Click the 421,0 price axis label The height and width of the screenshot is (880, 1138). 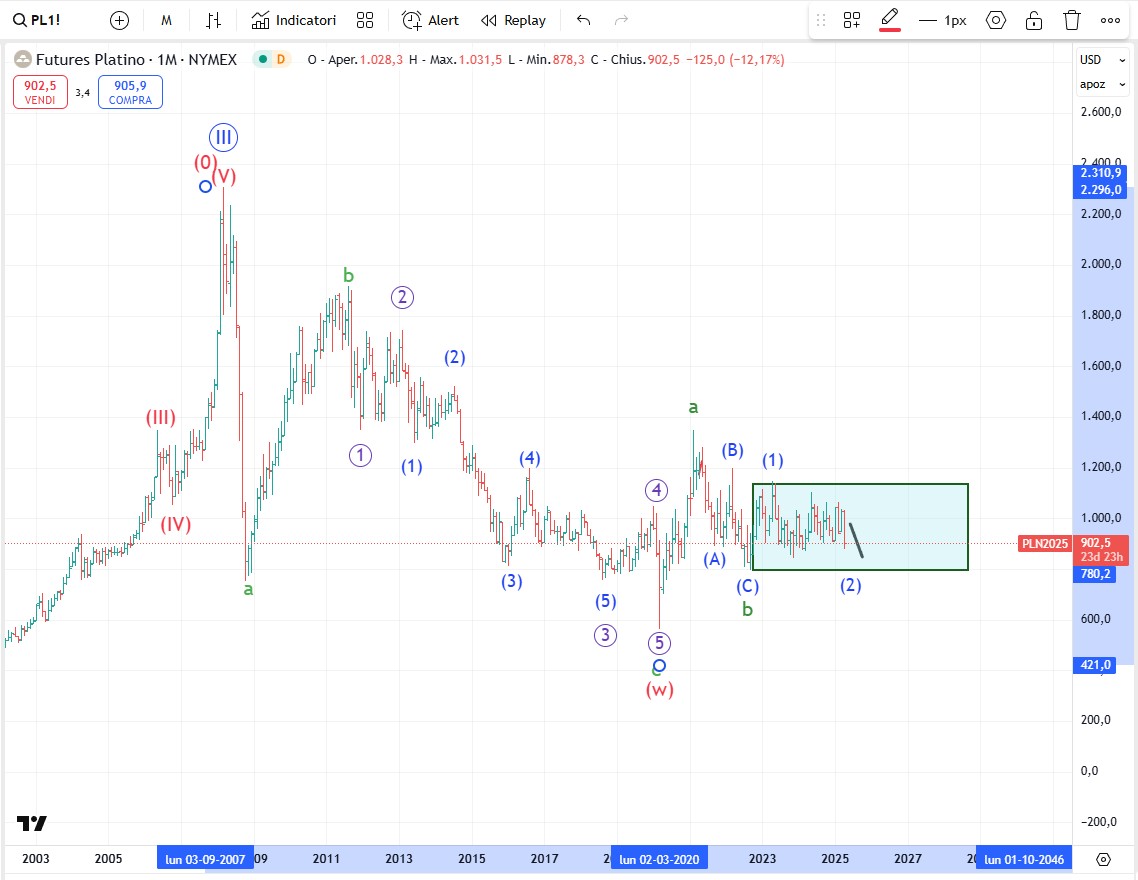click(1095, 665)
